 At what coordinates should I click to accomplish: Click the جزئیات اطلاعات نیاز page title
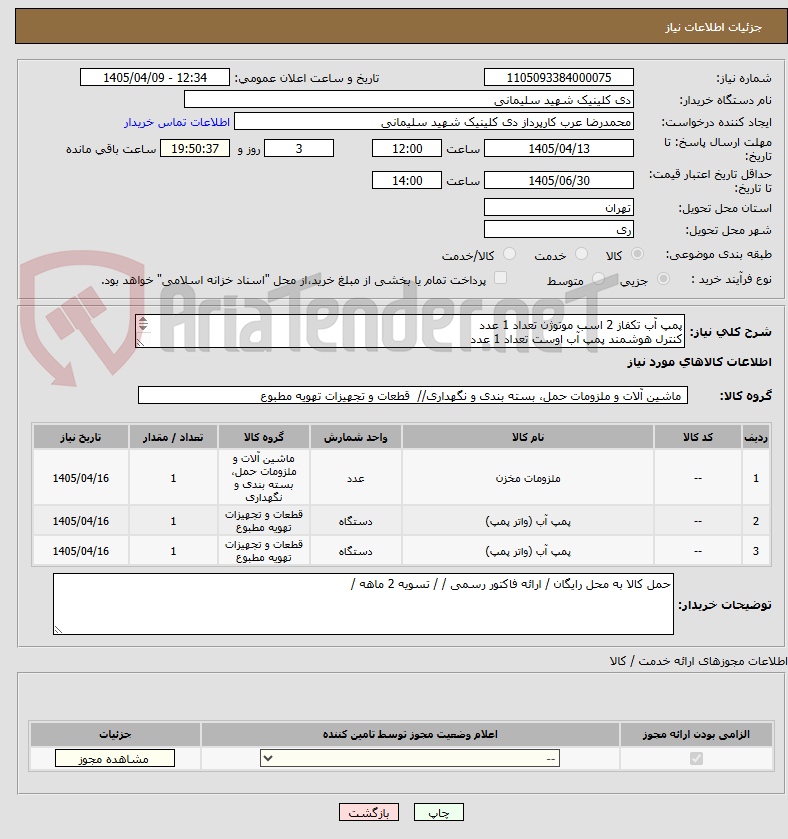[713, 27]
